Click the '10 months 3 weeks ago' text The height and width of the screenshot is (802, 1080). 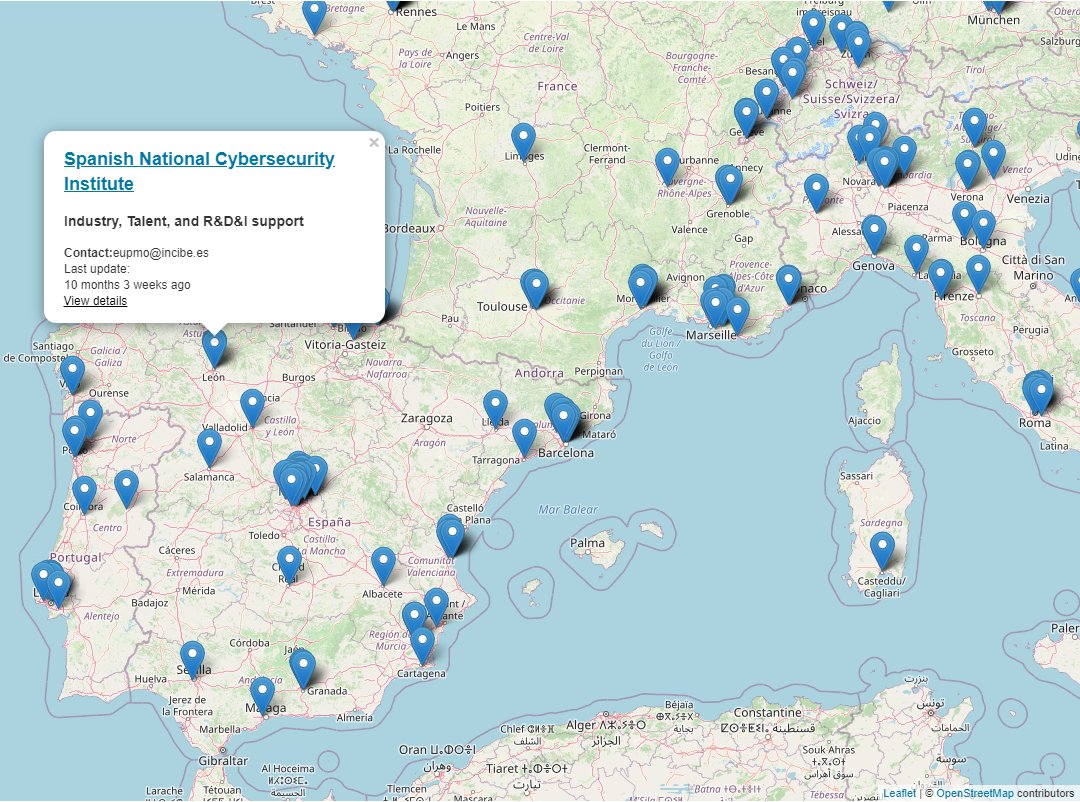[127, 285]
